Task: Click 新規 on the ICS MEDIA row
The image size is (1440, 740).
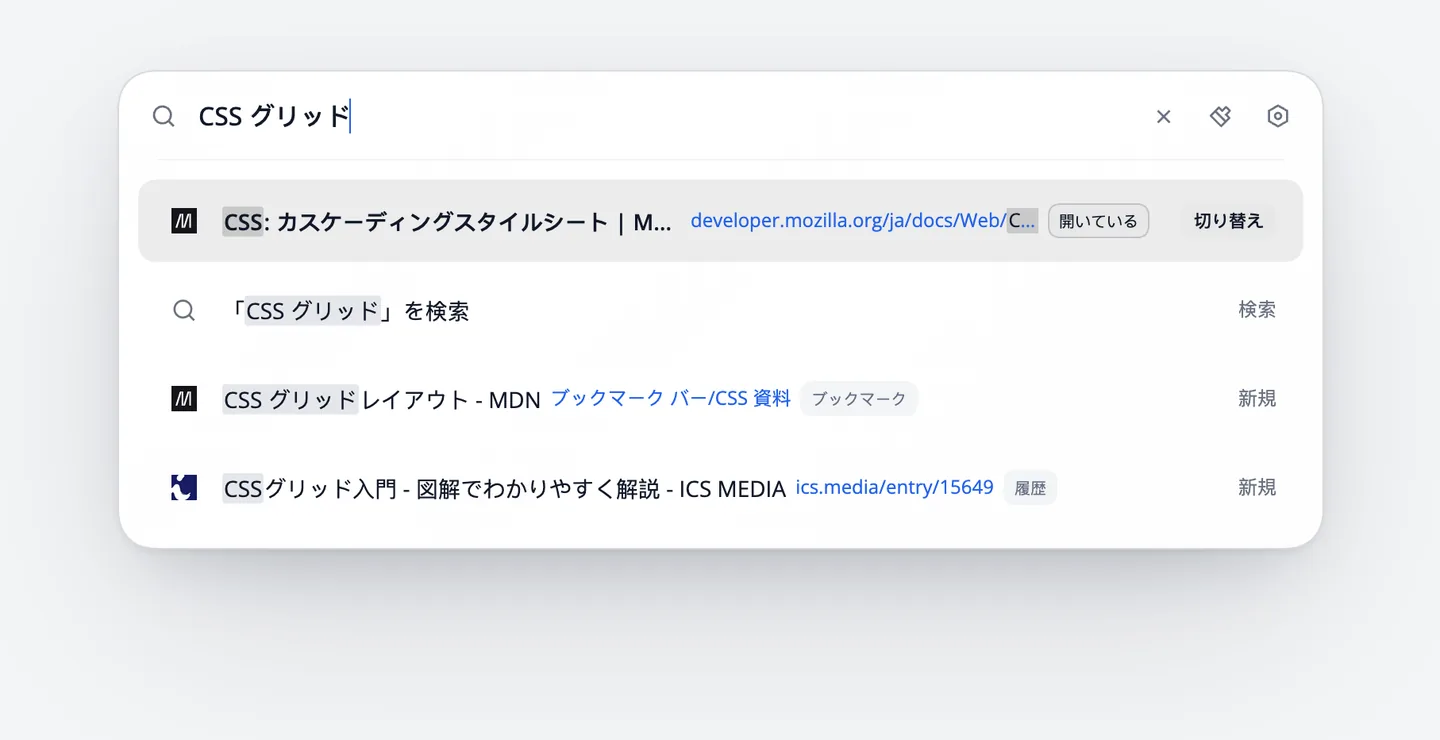Action: (1257, 488)
